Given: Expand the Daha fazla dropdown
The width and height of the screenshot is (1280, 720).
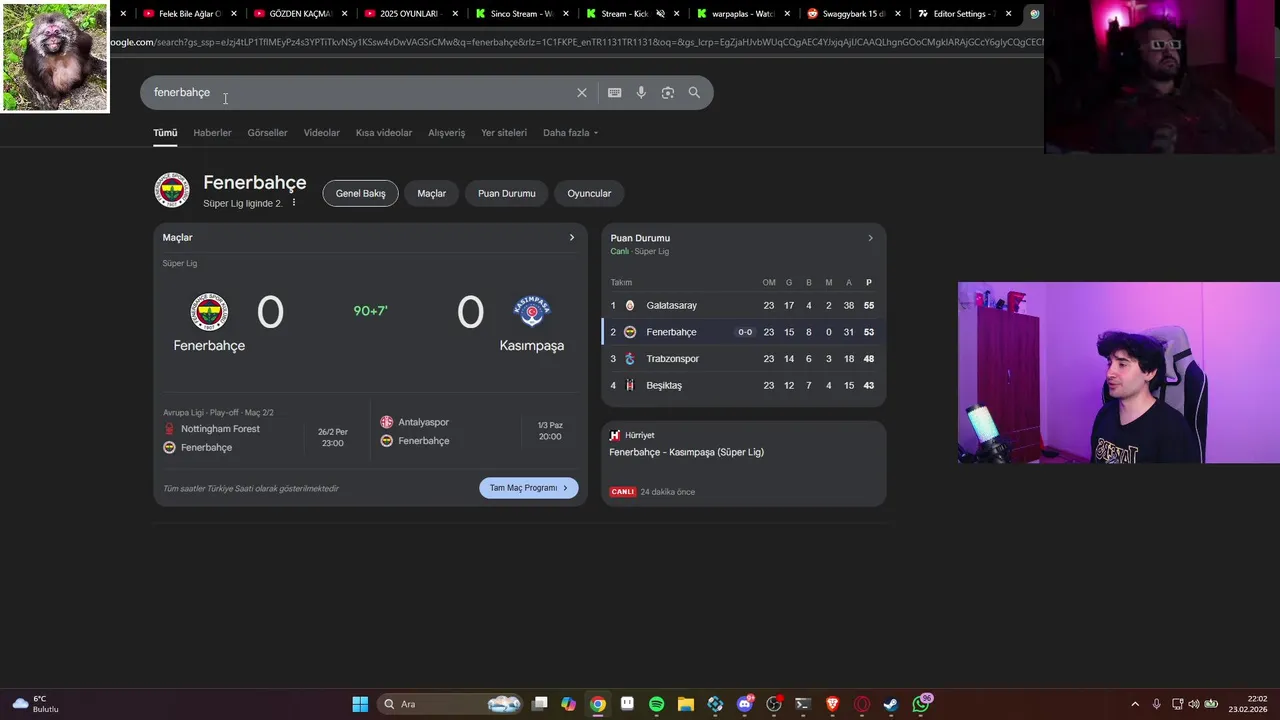Looking at the screenshot, I should (570, 133).
